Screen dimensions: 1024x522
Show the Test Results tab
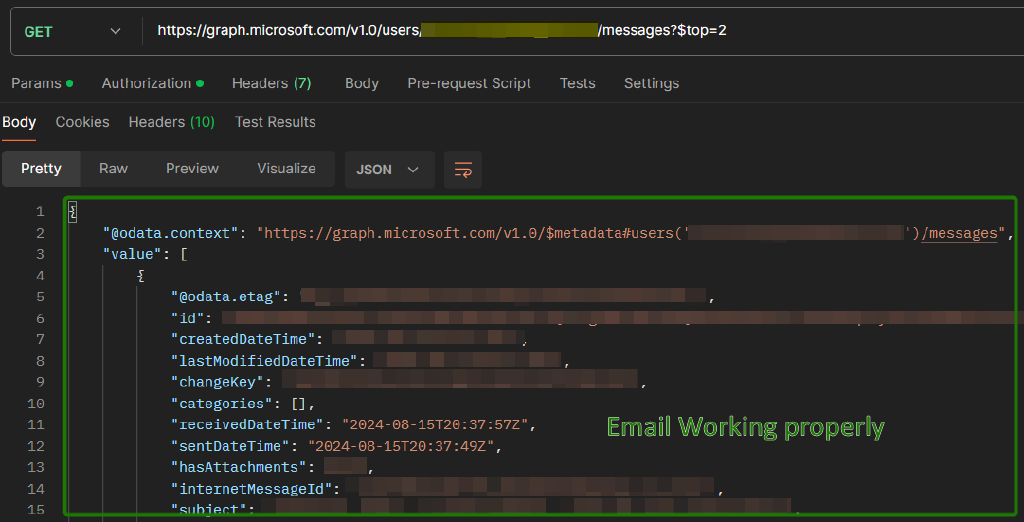pos(275,122)
